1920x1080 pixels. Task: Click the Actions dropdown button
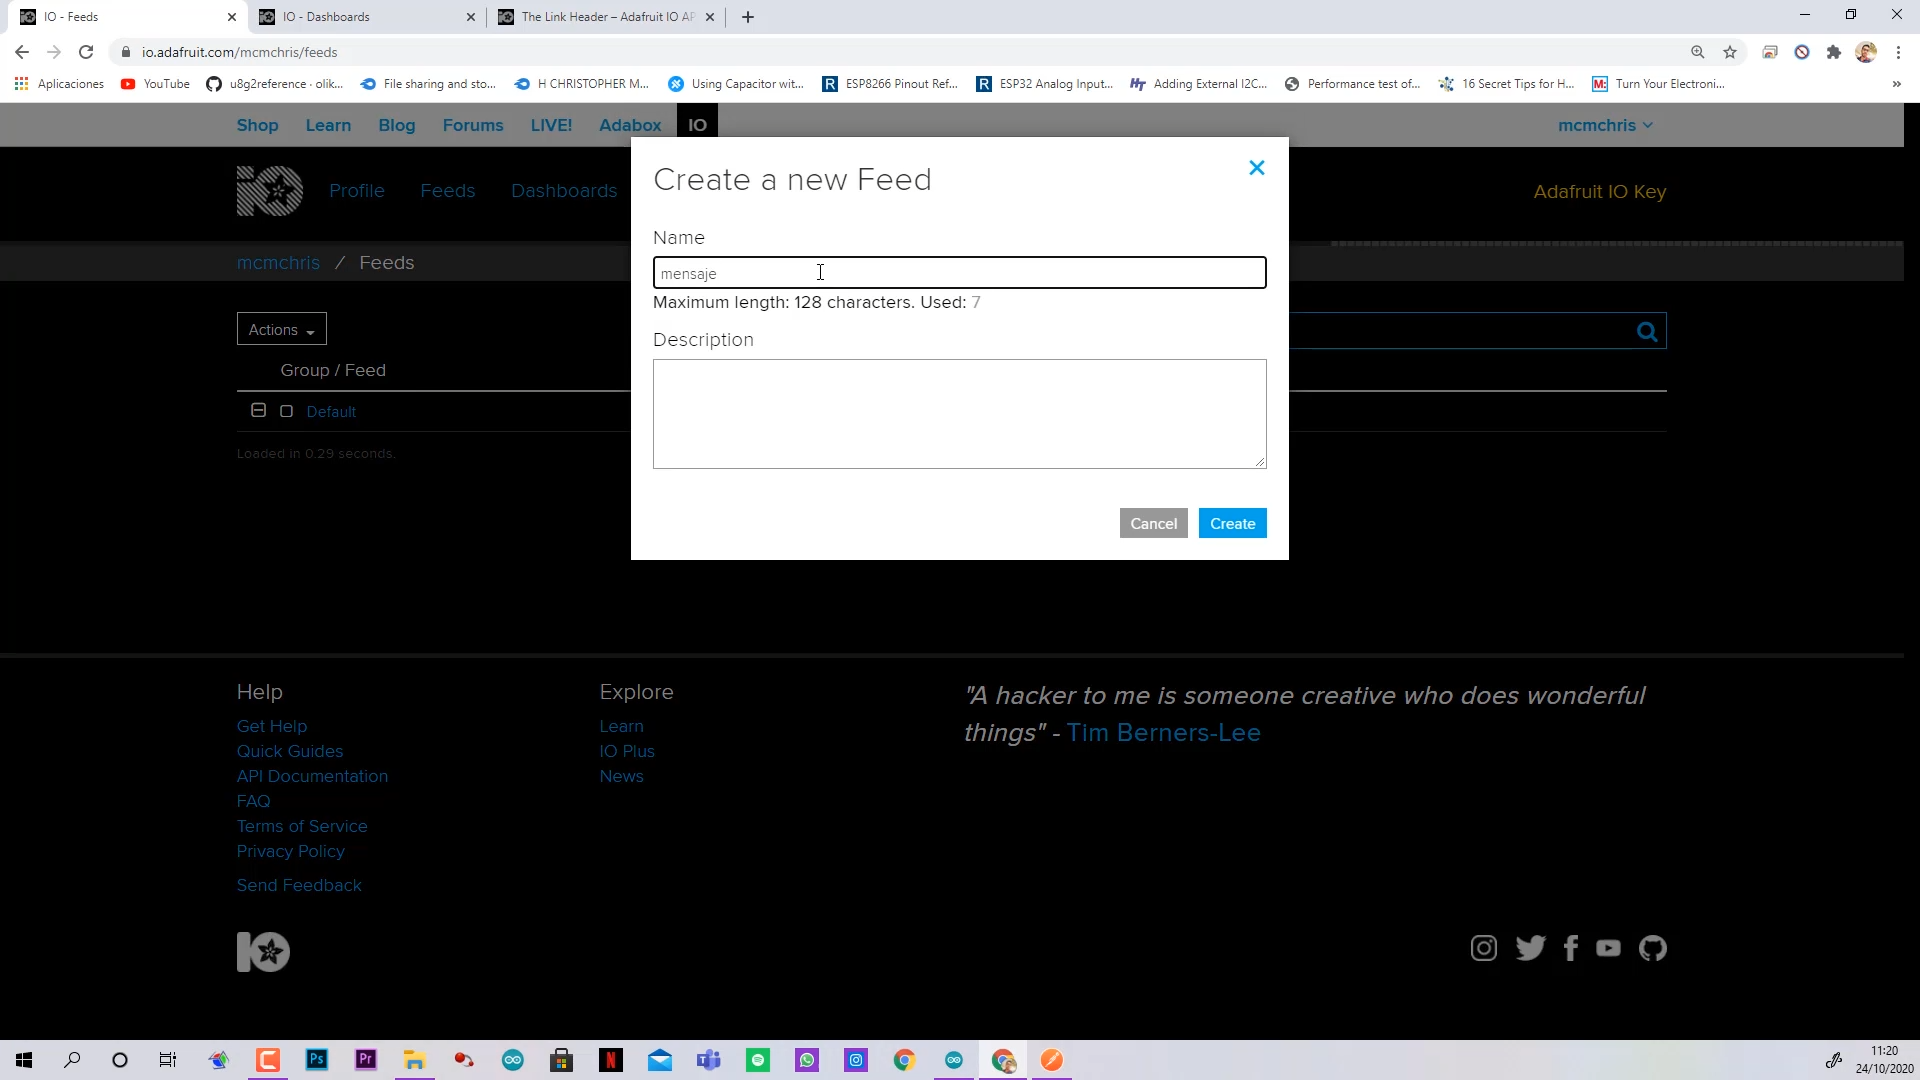point(281,330)
